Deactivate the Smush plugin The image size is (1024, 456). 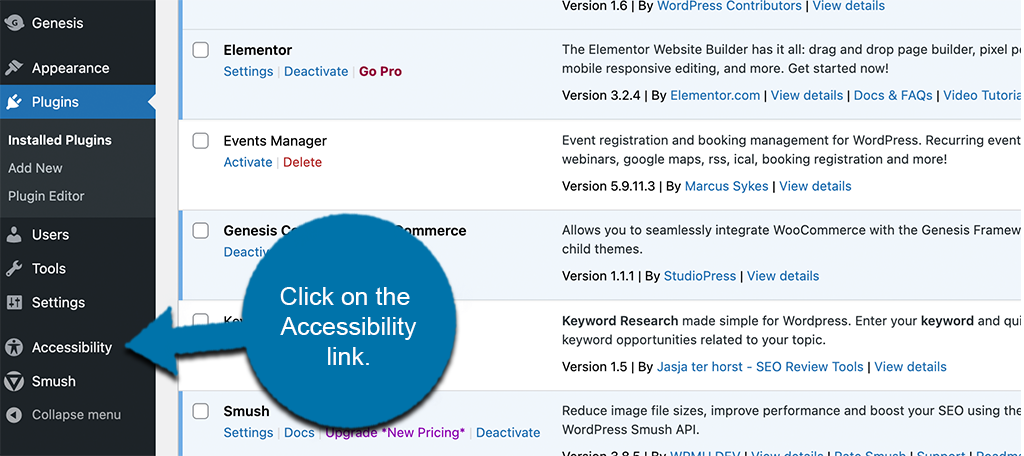coord(508,432)
